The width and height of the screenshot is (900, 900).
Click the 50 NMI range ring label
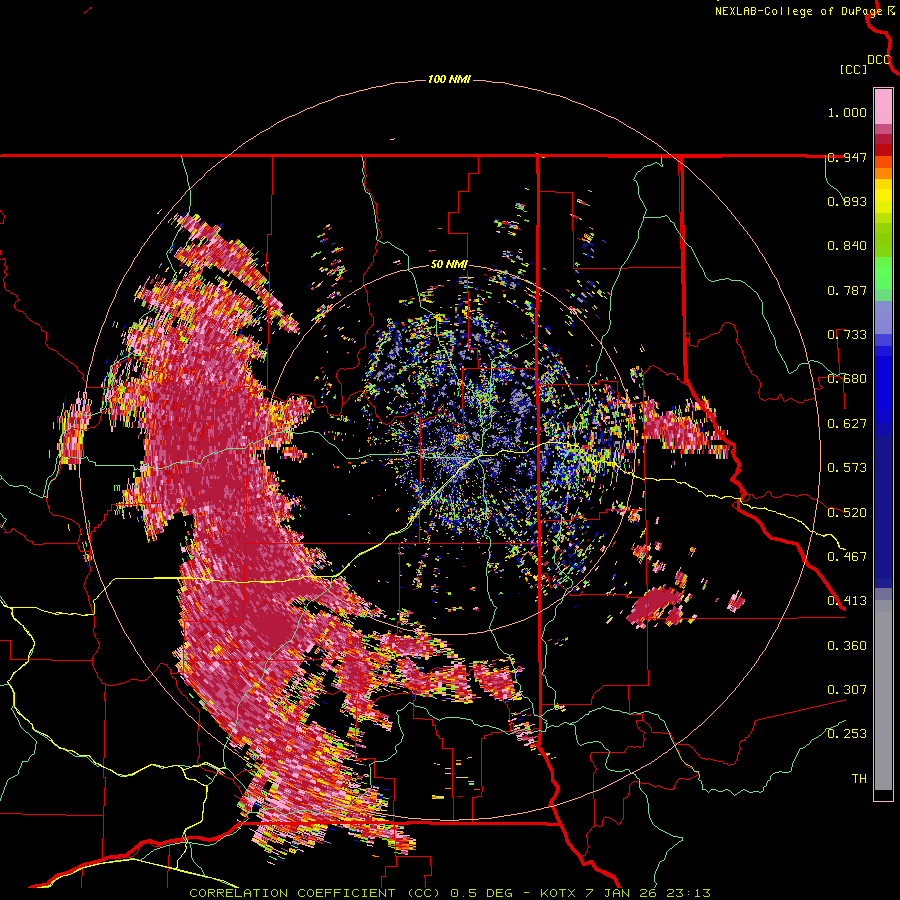click(x=449, y=265)
